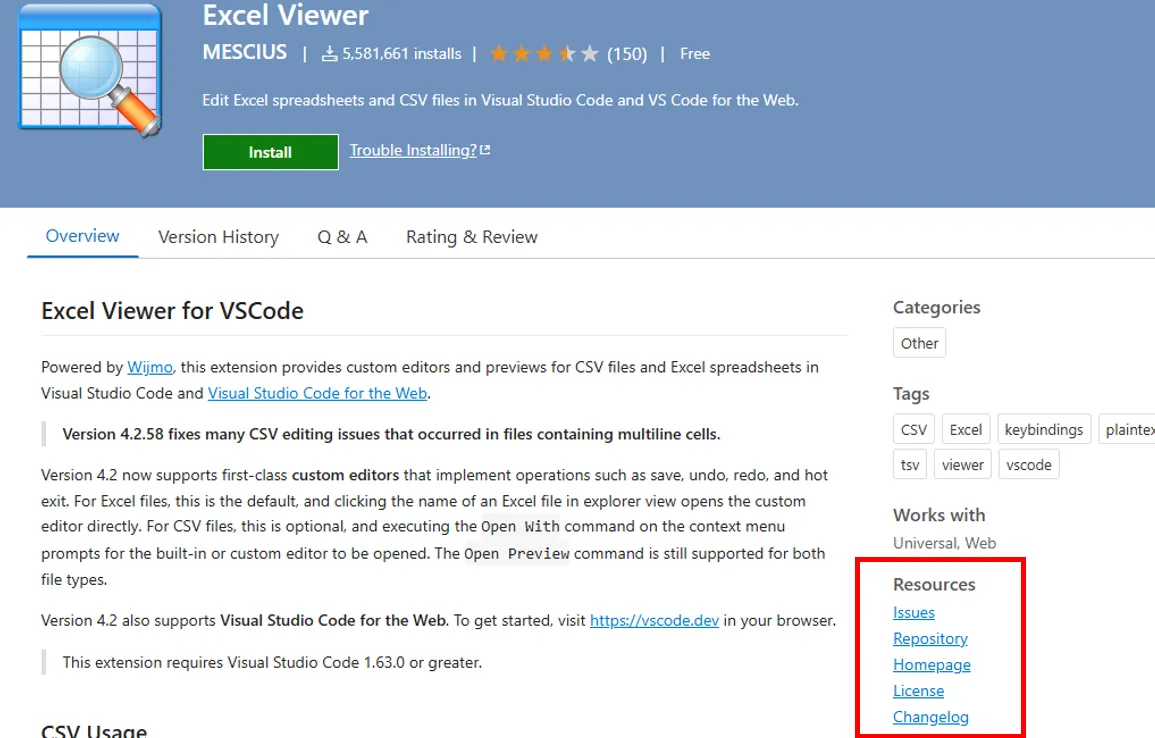Open the Visual Studio Code for the Web link
Viewport: 1155px width, 738px height.
(x=317, y=393)
